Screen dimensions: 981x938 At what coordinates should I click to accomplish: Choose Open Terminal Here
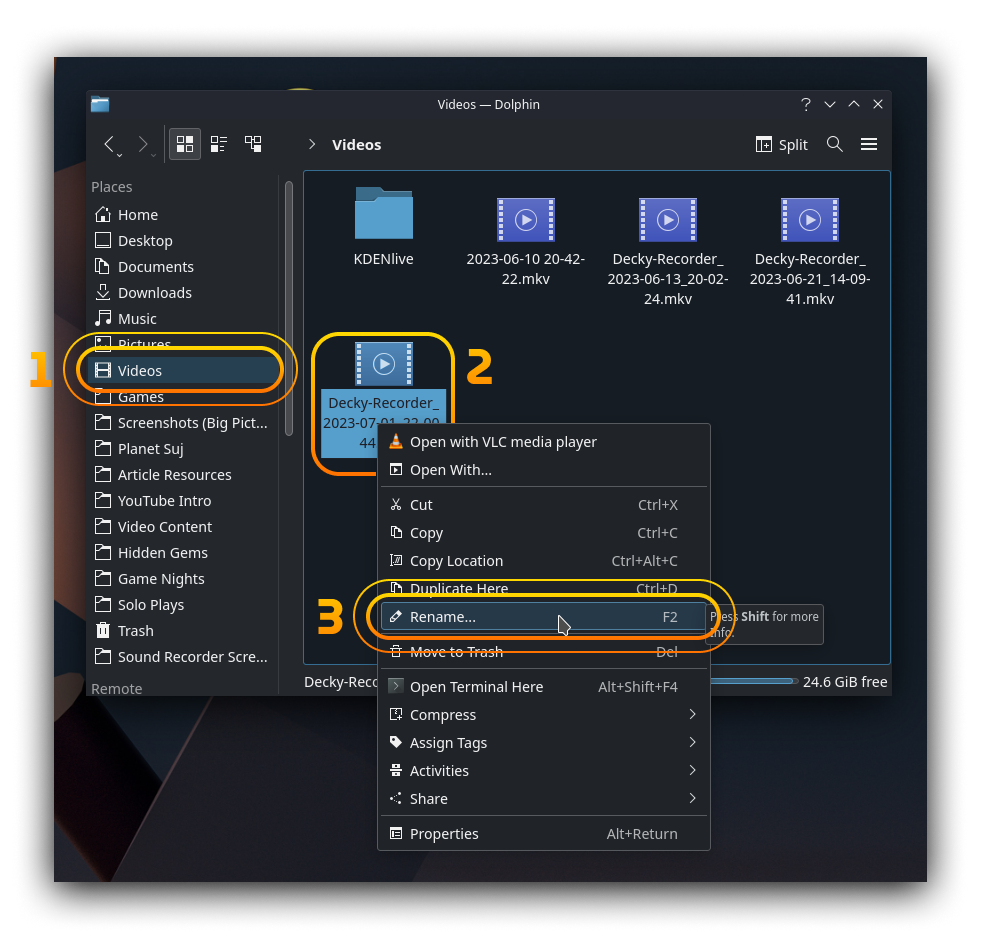pos(544,687)
